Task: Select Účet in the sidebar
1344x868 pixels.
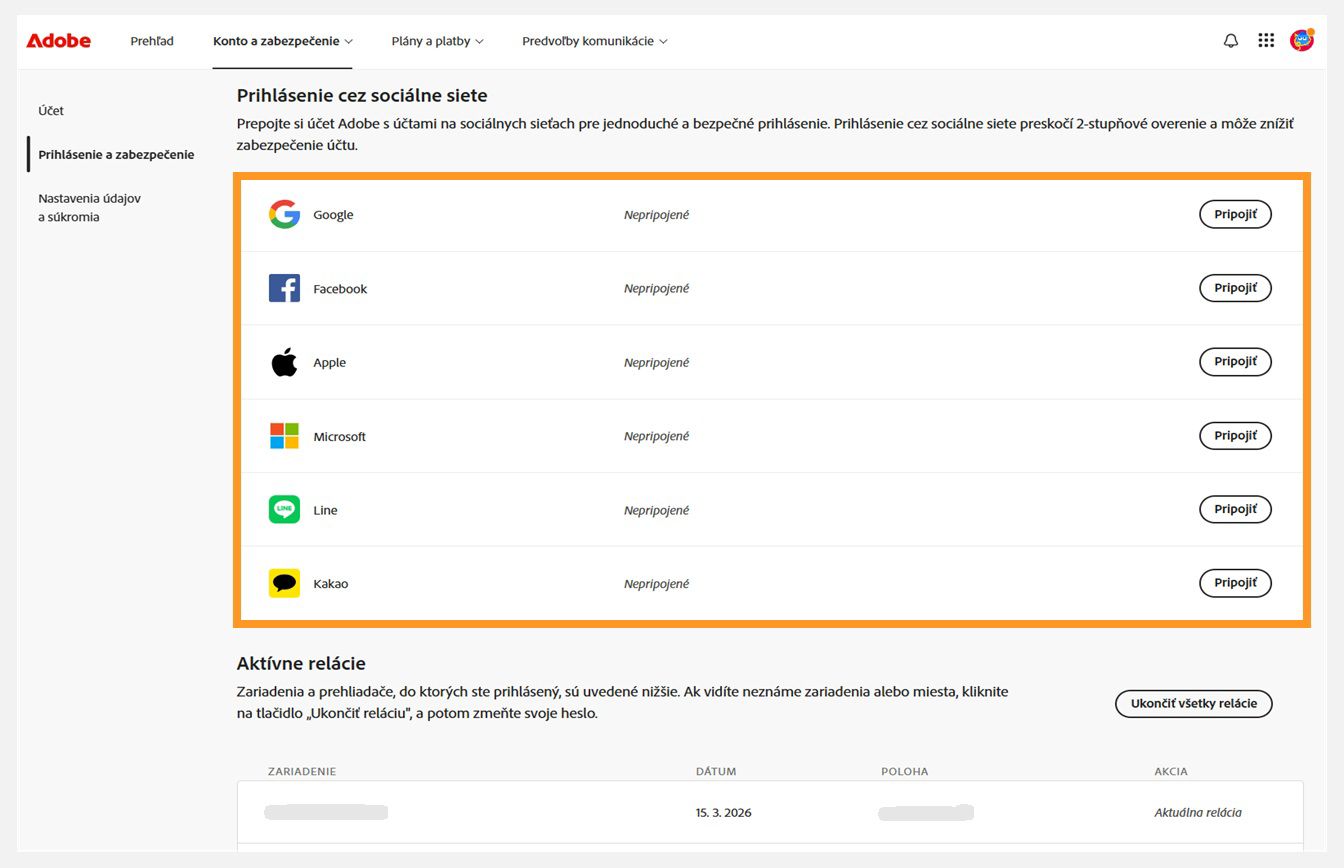Action: (x=51, y=111)
